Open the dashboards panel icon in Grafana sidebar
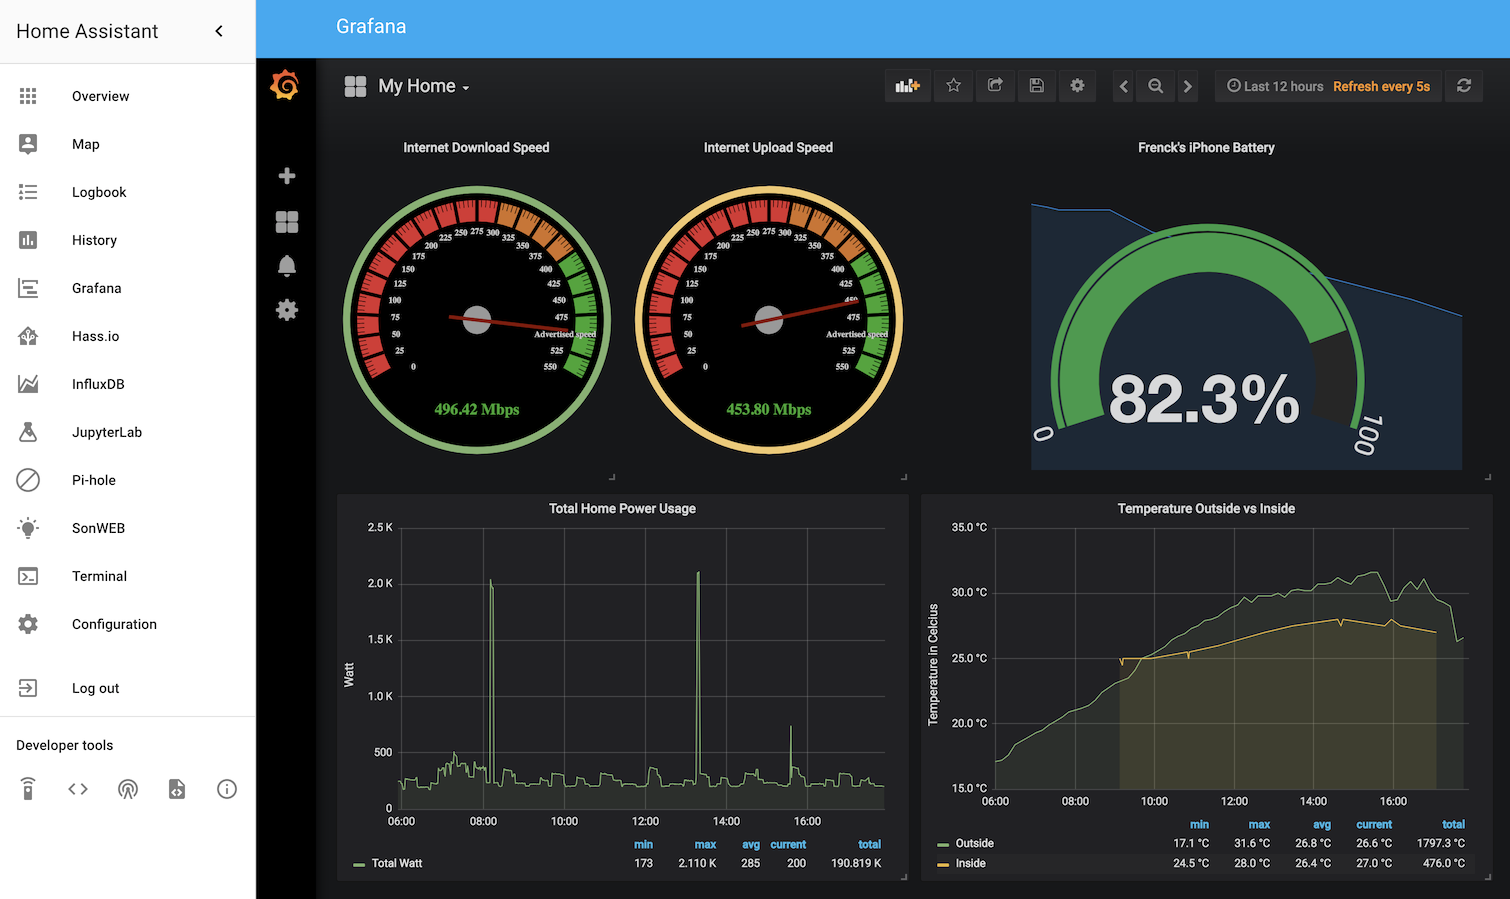 [286, 221]
